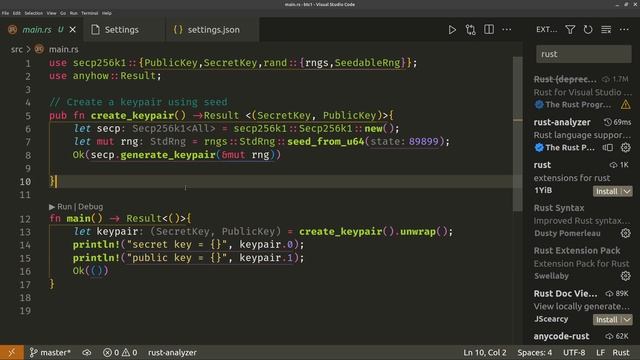Open source control changes icon in editor toolbar
This screenshot has height=360, width=640.
(470, 30)
